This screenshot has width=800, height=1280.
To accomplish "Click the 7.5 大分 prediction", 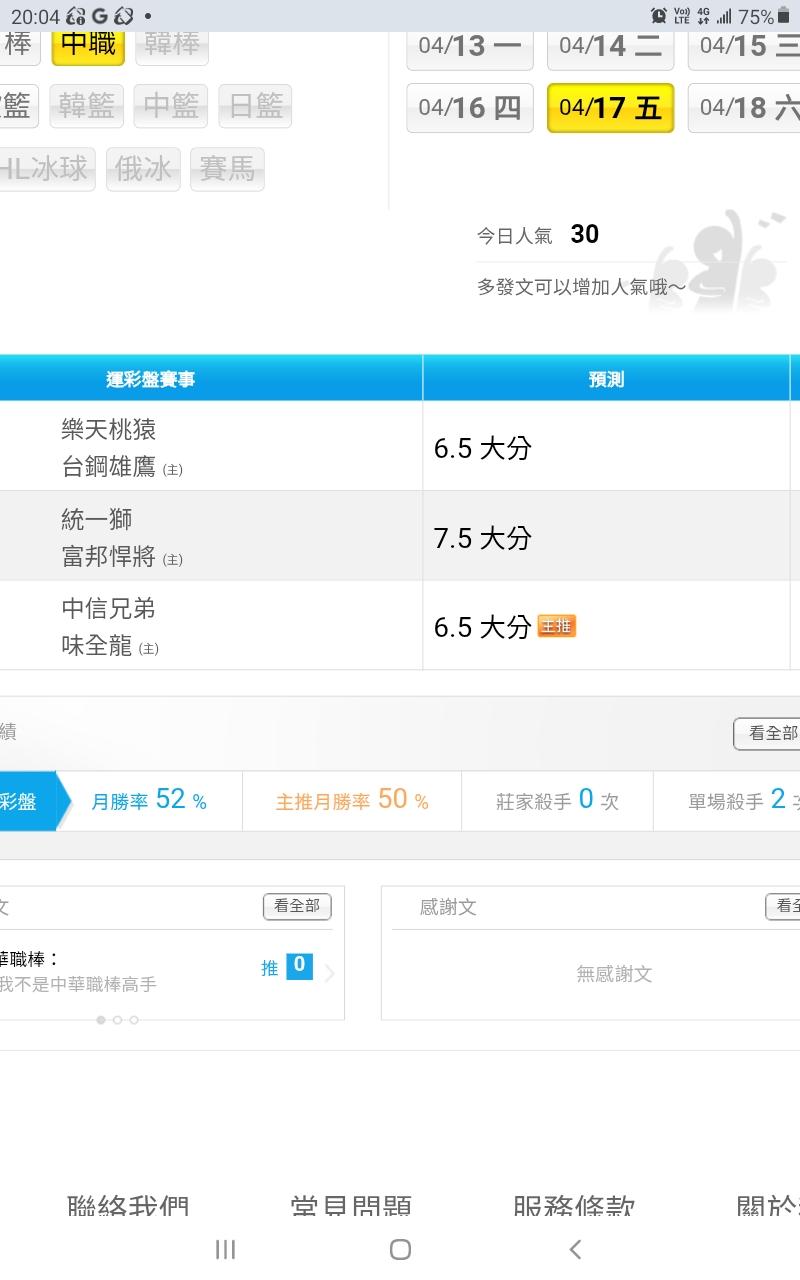I will pos(482,538).
